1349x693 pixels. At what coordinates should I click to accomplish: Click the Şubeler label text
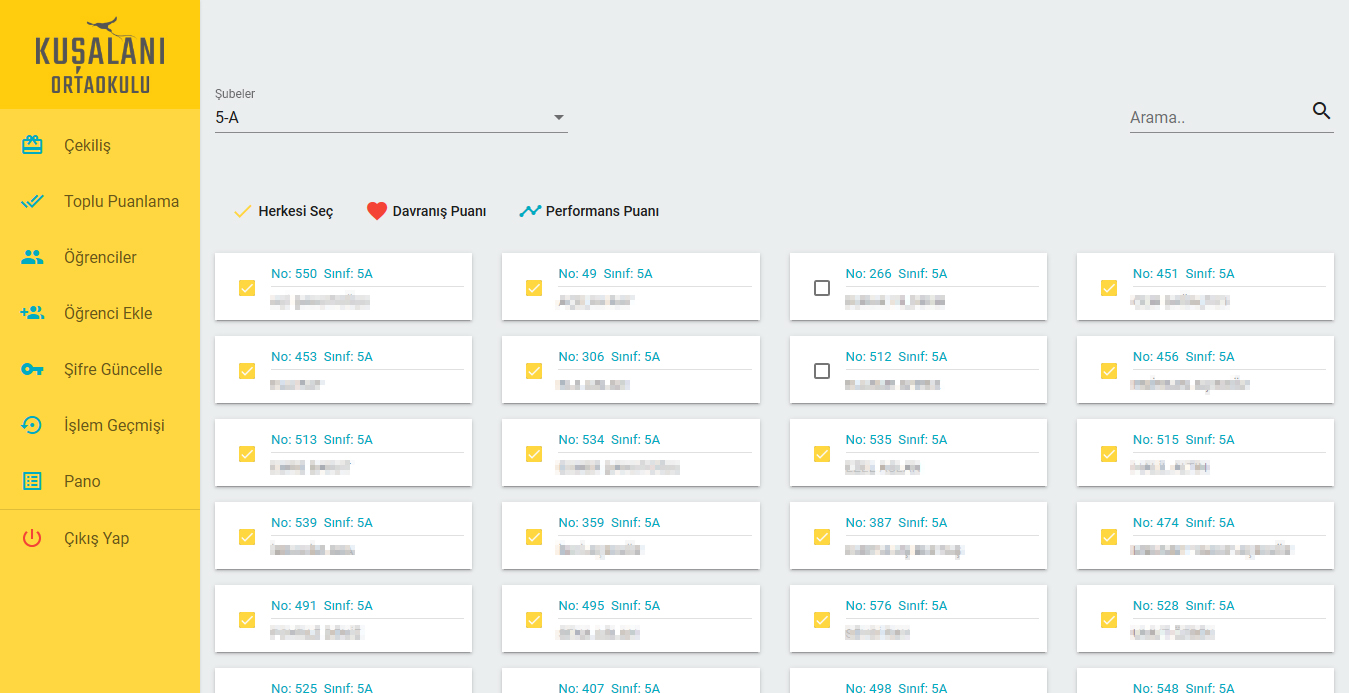(x=235, y=94)
